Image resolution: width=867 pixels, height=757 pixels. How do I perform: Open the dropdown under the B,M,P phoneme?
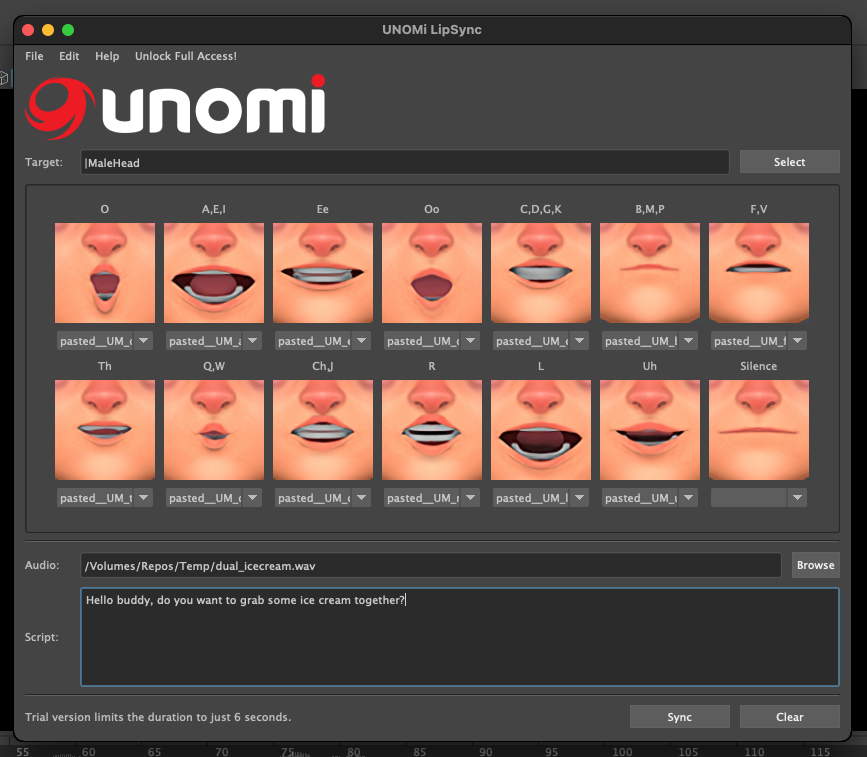tap(649, 341)
